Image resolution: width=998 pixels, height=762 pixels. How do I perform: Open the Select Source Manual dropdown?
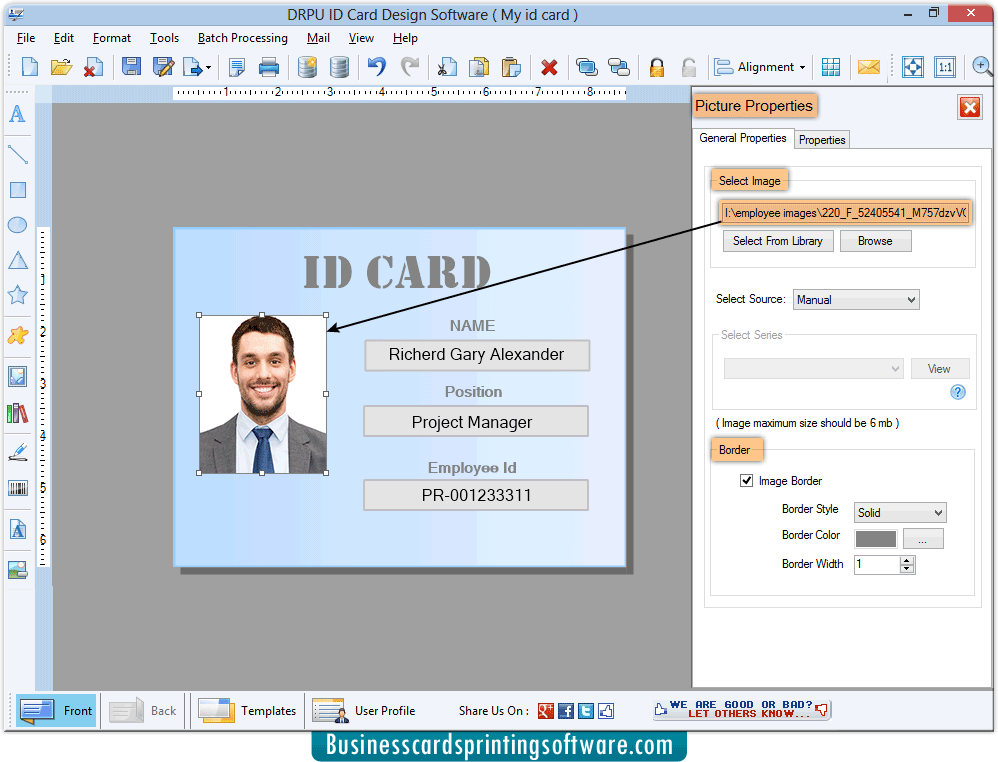(x=856, y=300)
